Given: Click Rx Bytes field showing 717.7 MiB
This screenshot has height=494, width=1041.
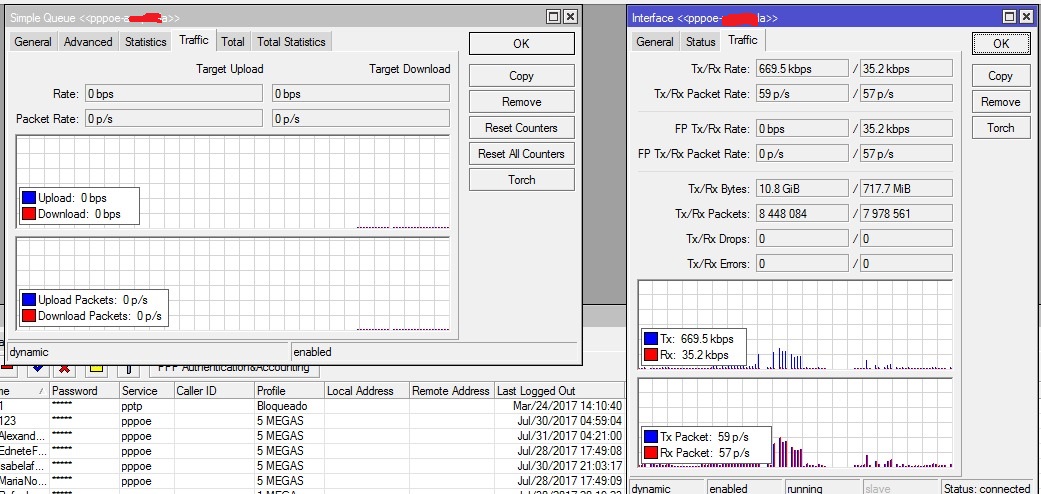Looking at the screenshot, I should pos(906,189).
